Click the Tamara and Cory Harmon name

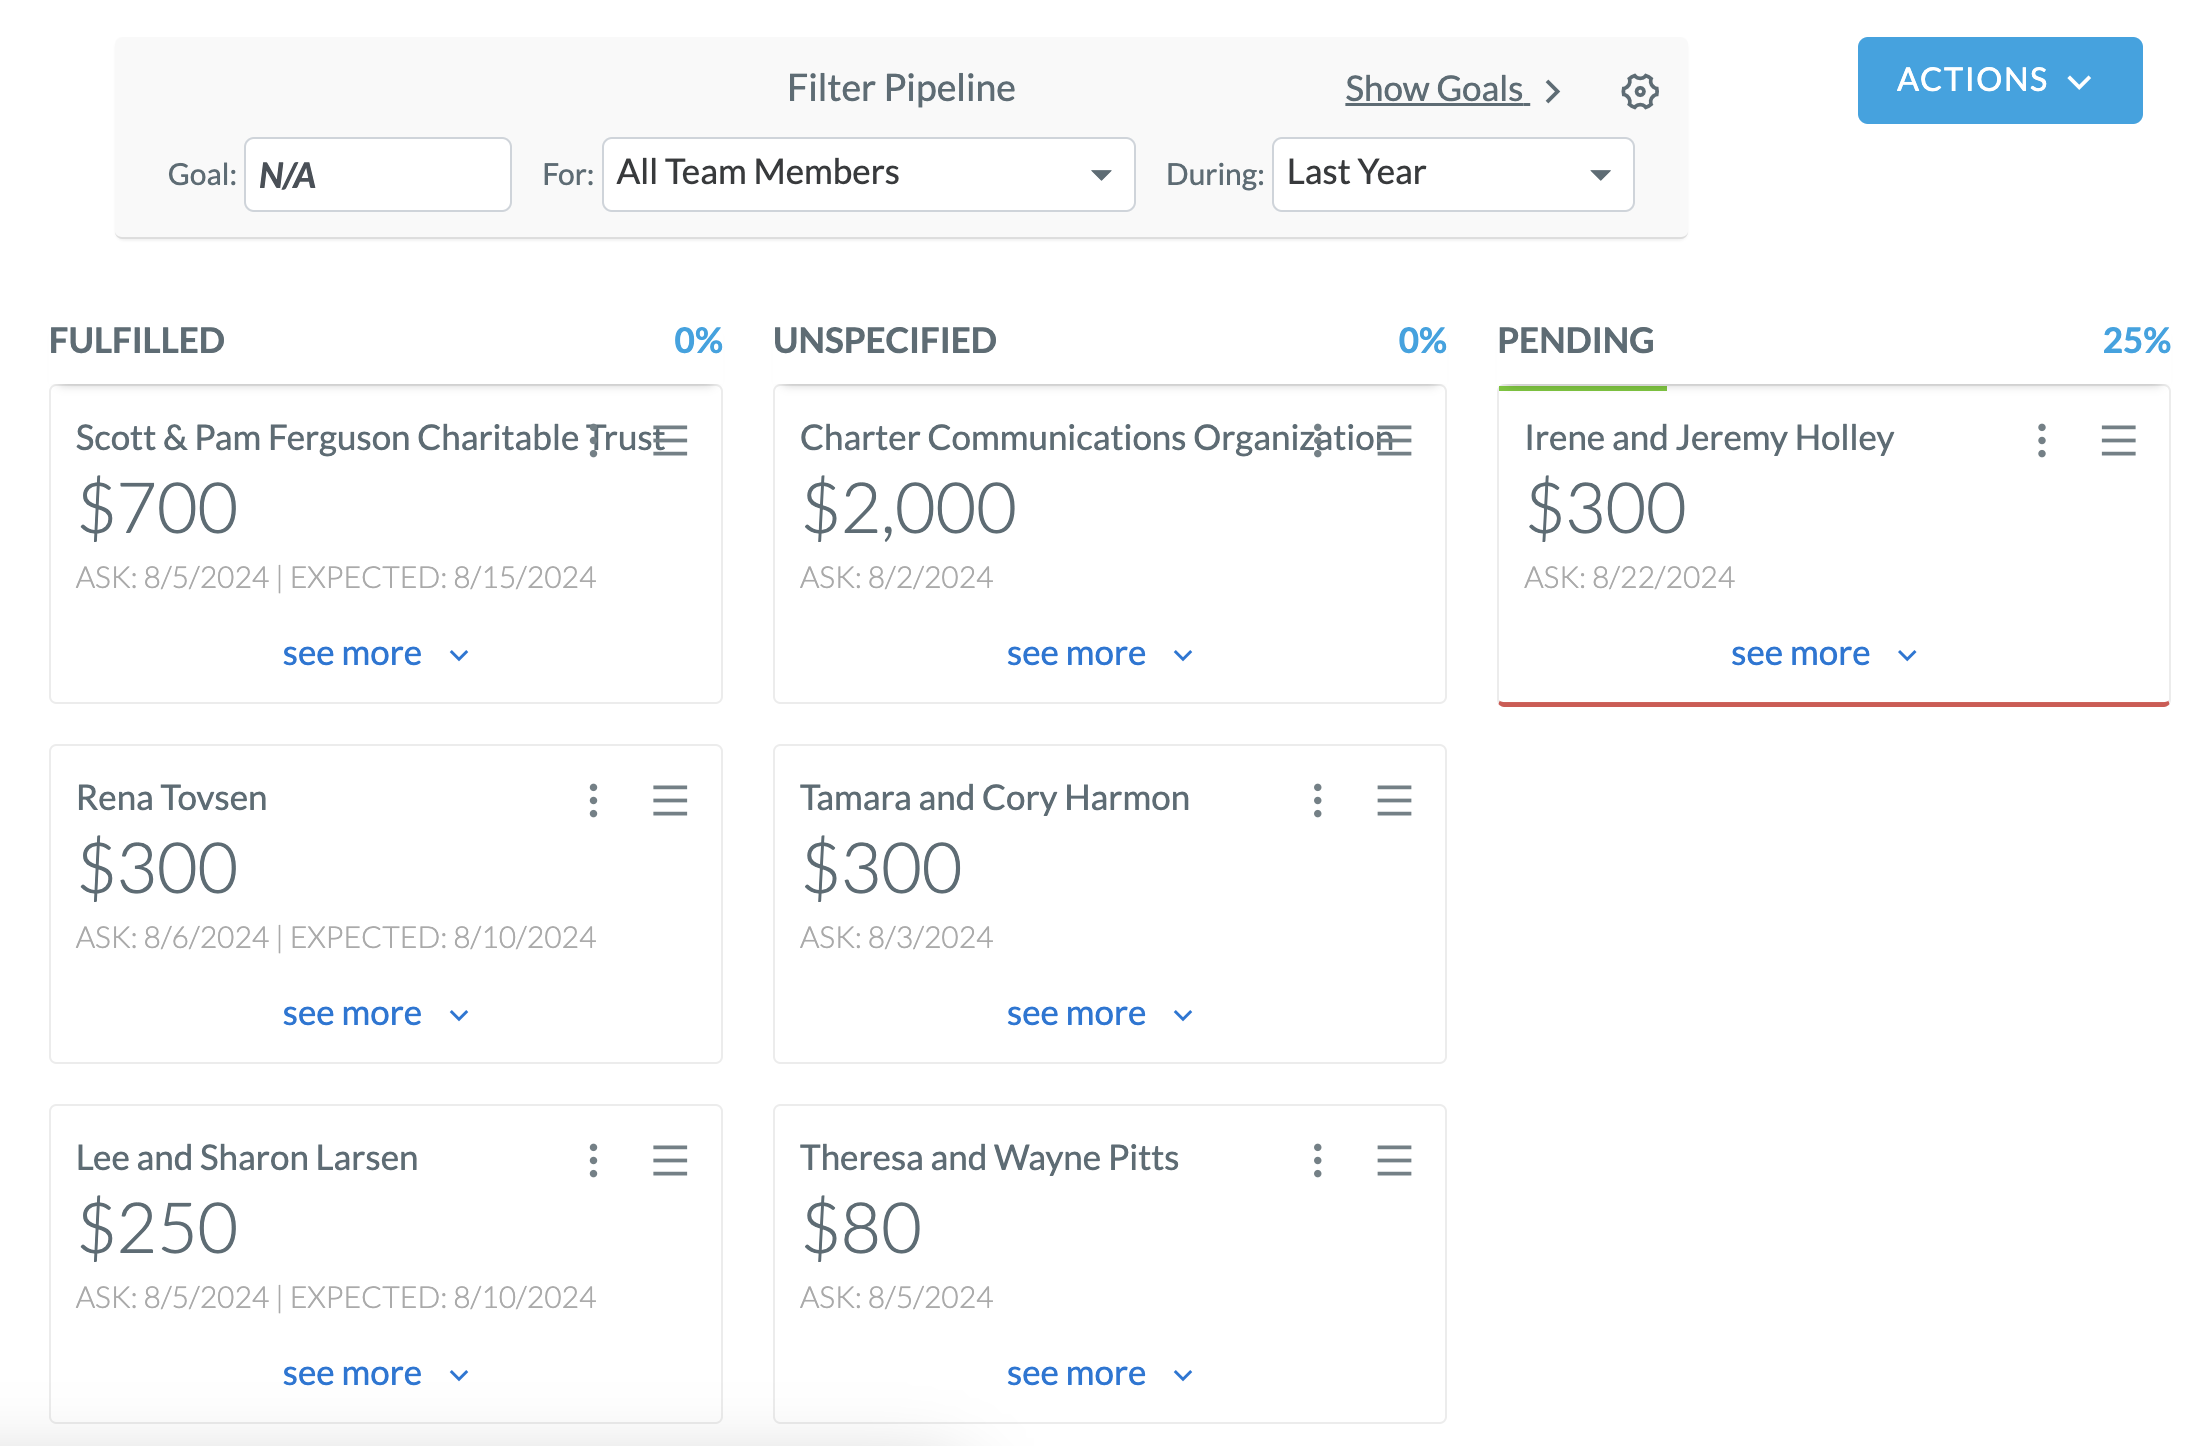[x=995, y=798]
